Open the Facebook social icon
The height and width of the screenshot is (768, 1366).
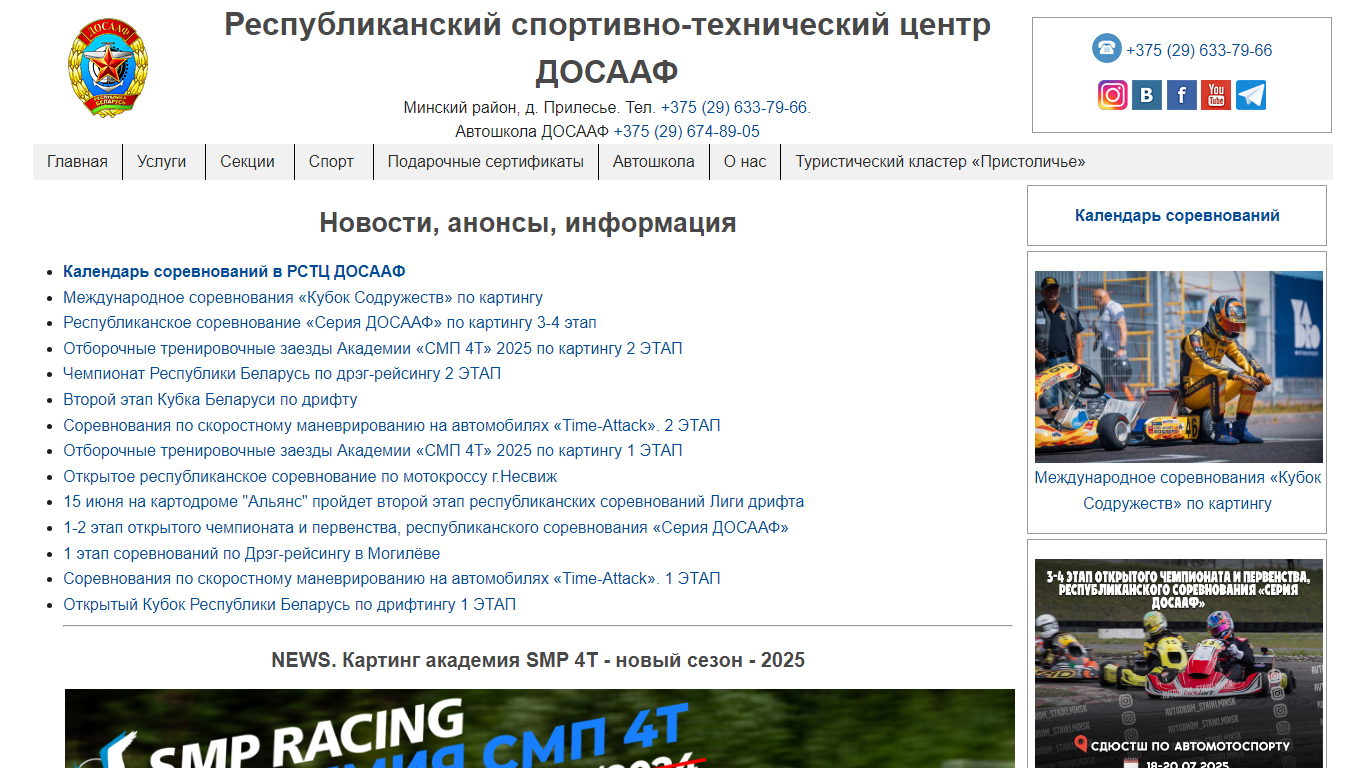pos(1182,95)
